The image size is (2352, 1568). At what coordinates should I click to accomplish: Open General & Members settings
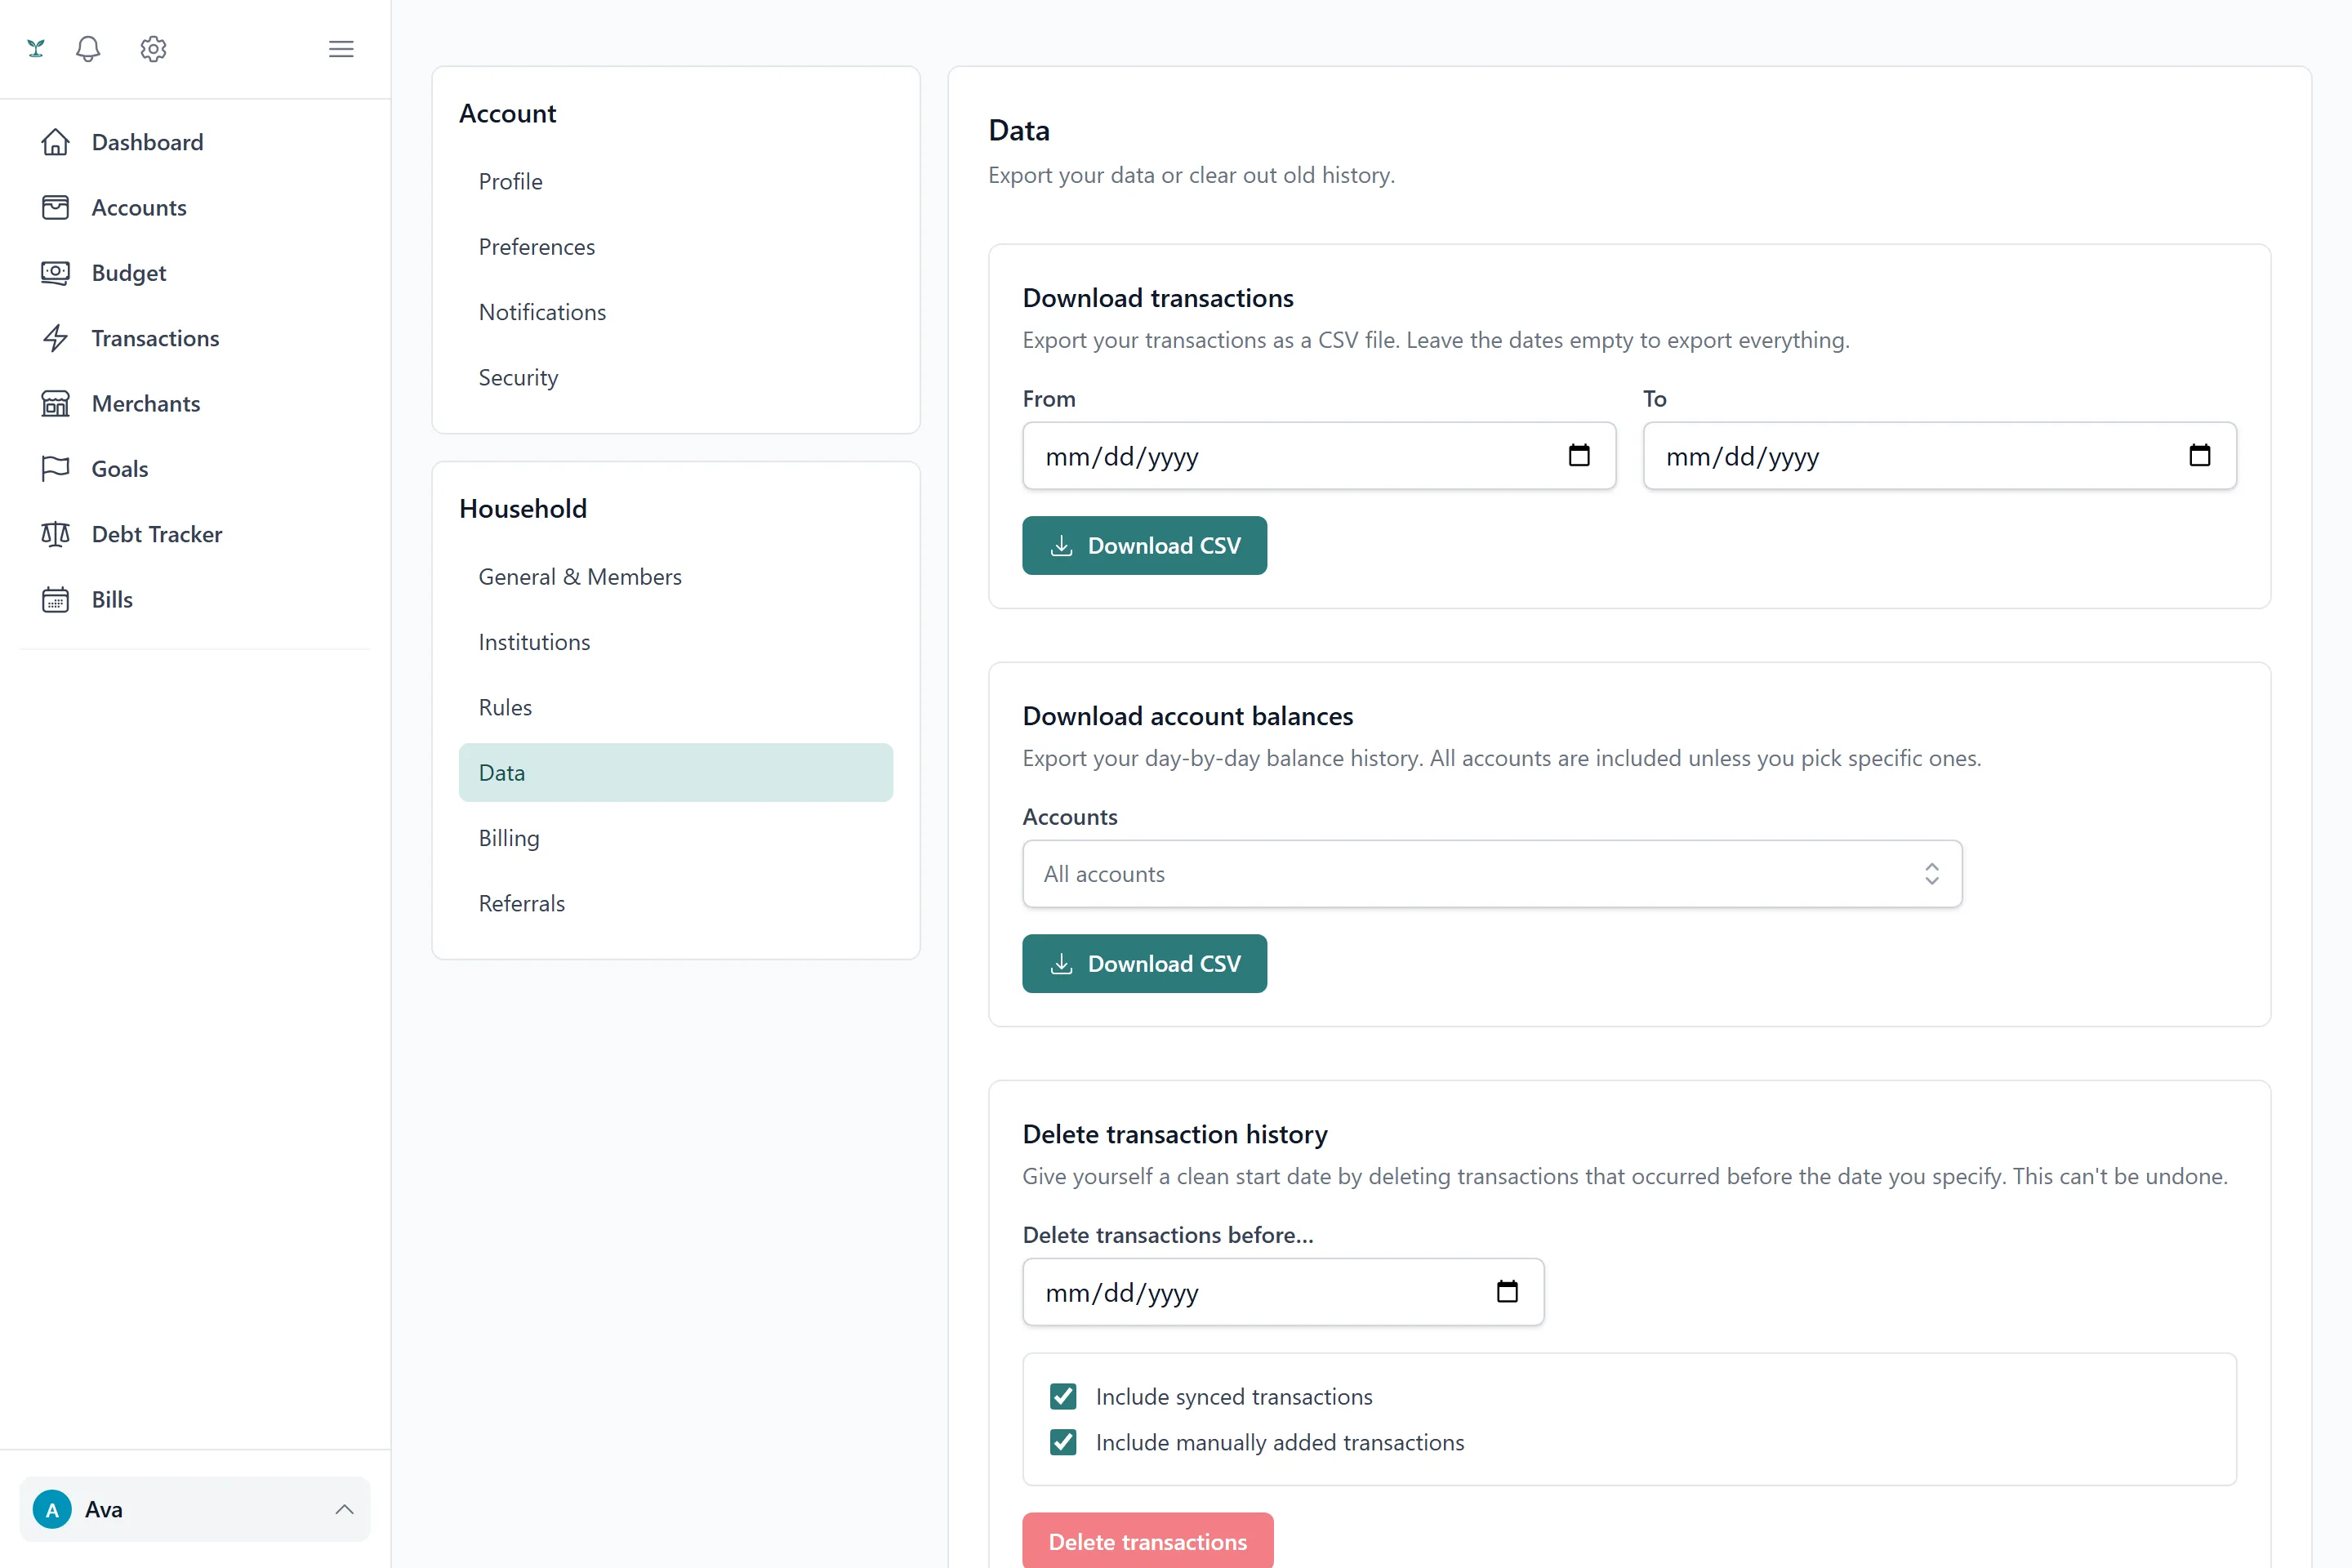point(676,577)
